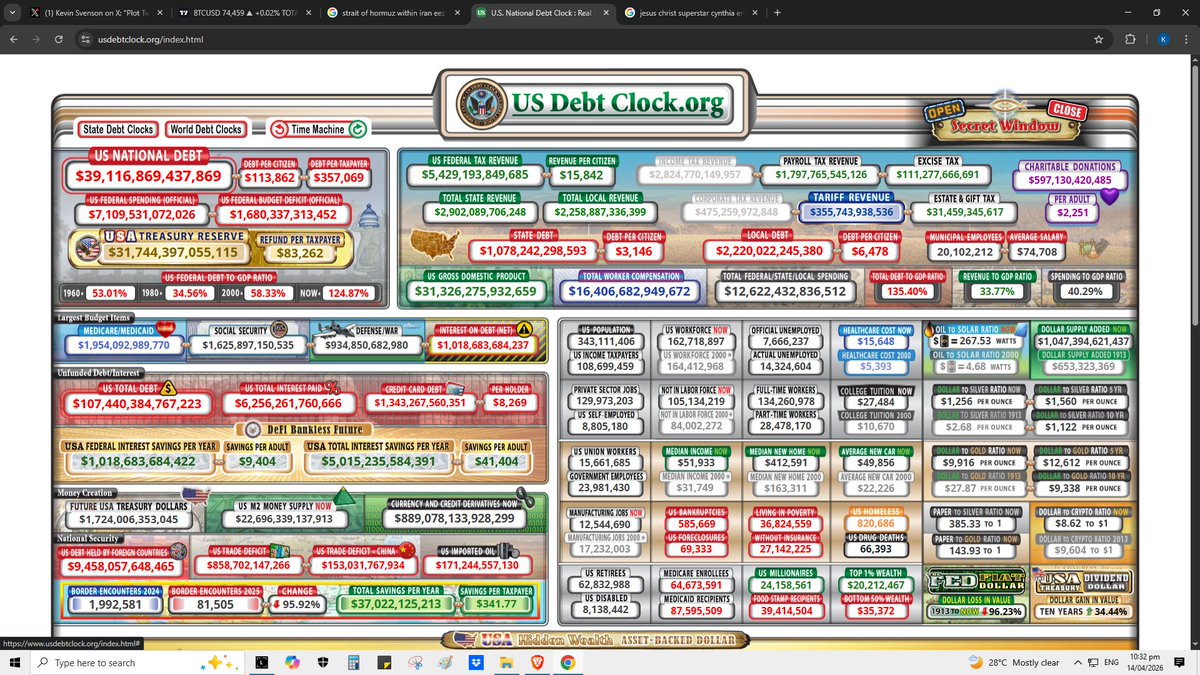The height and width of the screenshot is (675, 1200).
Task: Click the Time Machine button
Action: [317, 129]
